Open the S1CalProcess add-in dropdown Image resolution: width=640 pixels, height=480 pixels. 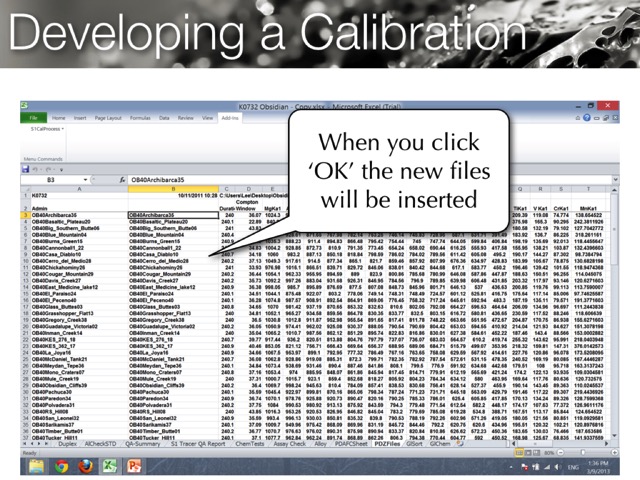pyautogui.click(x=47, y=129)
